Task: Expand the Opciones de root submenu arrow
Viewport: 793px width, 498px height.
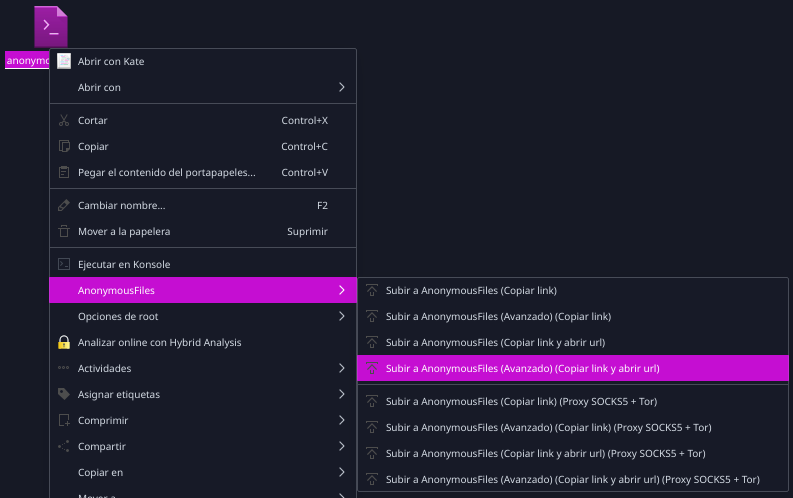Action: pyautogui.click(x=342, y=316)
